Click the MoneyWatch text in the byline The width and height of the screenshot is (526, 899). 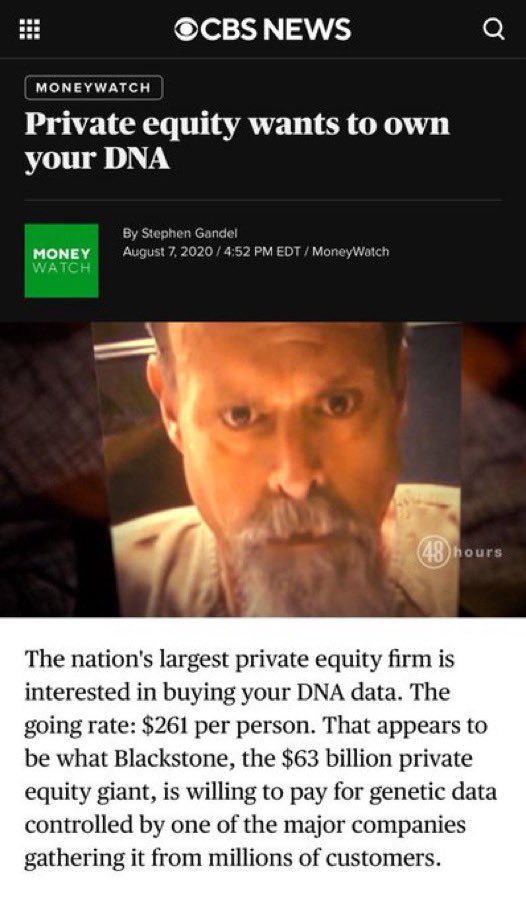(x=350, y=252)
